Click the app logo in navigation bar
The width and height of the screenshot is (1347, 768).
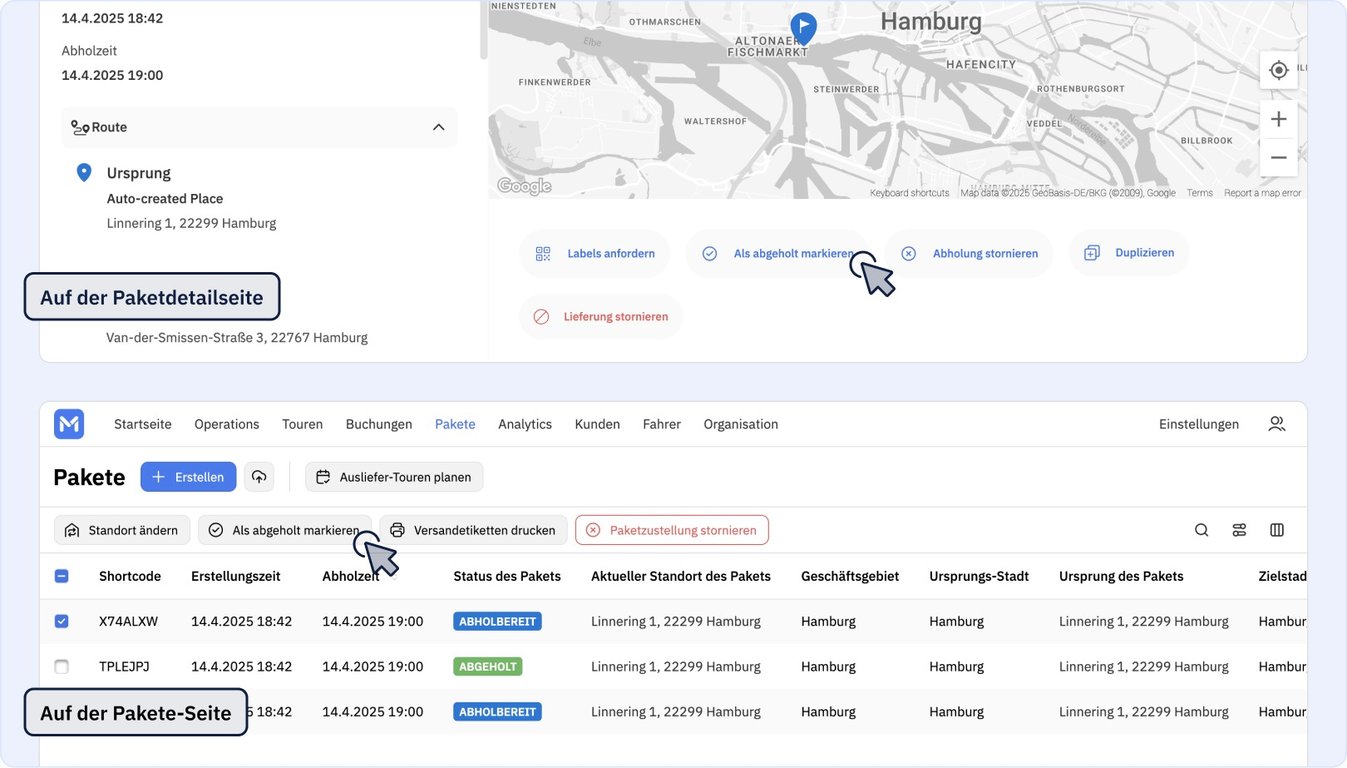point(69,424)
